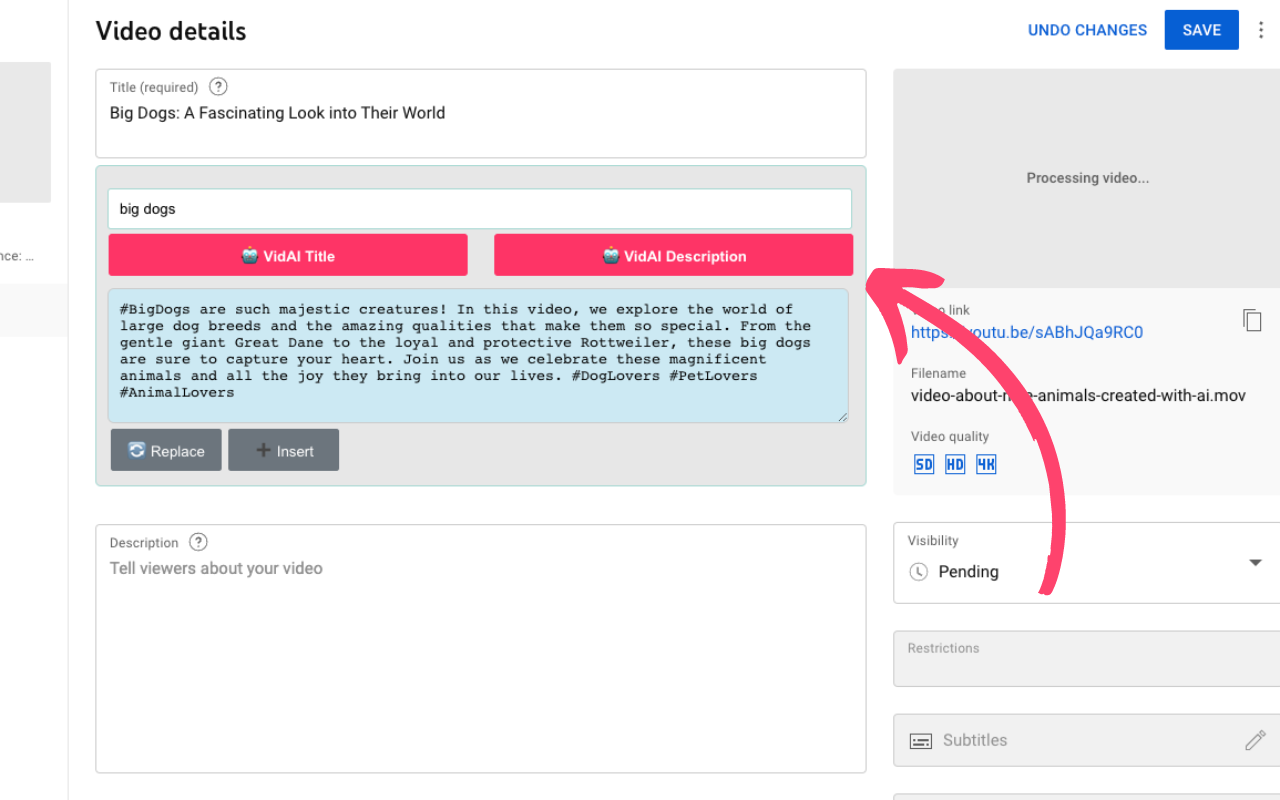The width and height of the screenshot is (1280, 800).
Task: Click the Description help question mark icon
Action: pos(198,542)
